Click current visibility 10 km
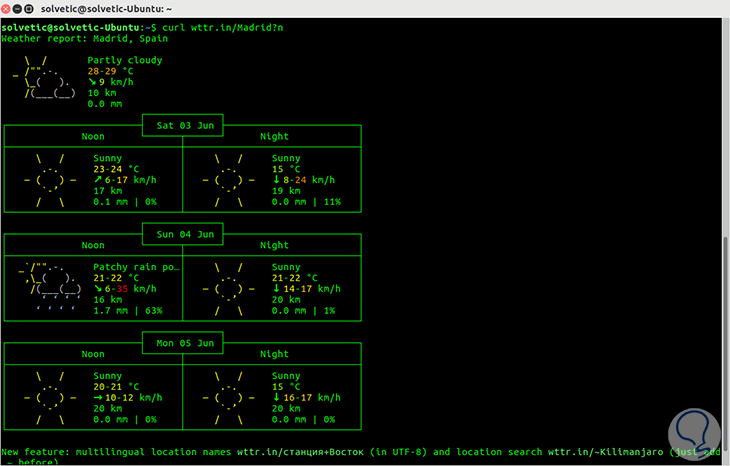The height and width of the screenshot is (466, 730). pyautogui.click(x=102, y=93)
